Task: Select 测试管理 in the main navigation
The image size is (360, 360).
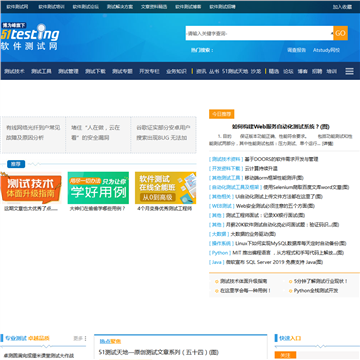Action: point(68,71)
